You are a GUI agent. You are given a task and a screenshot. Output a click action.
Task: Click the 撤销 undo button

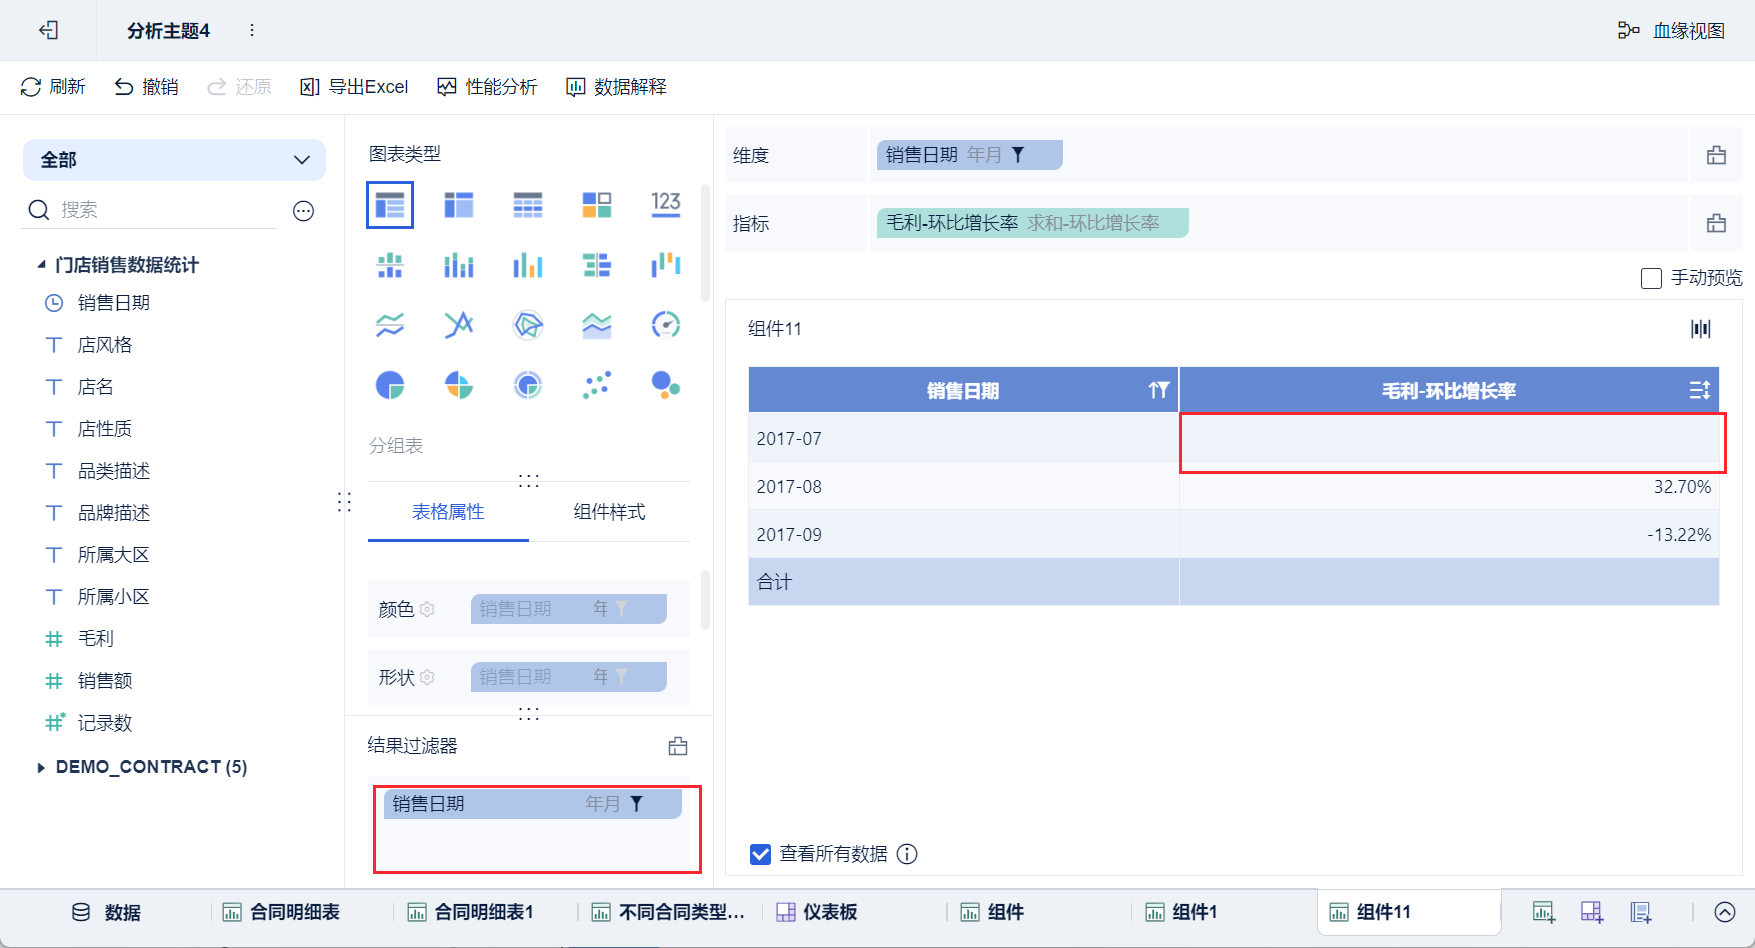click(x=146, y=87)
